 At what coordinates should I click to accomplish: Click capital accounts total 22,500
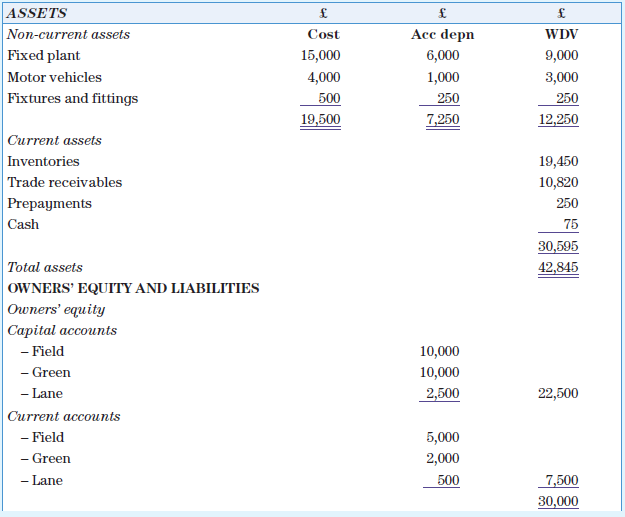click(x=558, y=393)
